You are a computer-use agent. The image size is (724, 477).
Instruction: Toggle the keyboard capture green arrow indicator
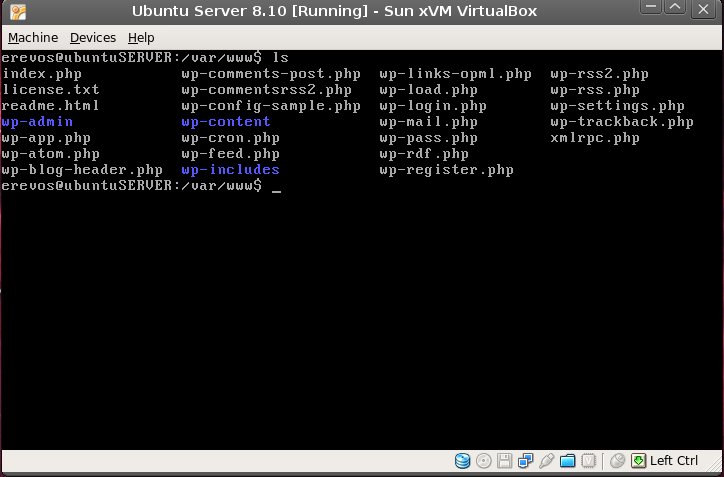[x=638, y=461]
